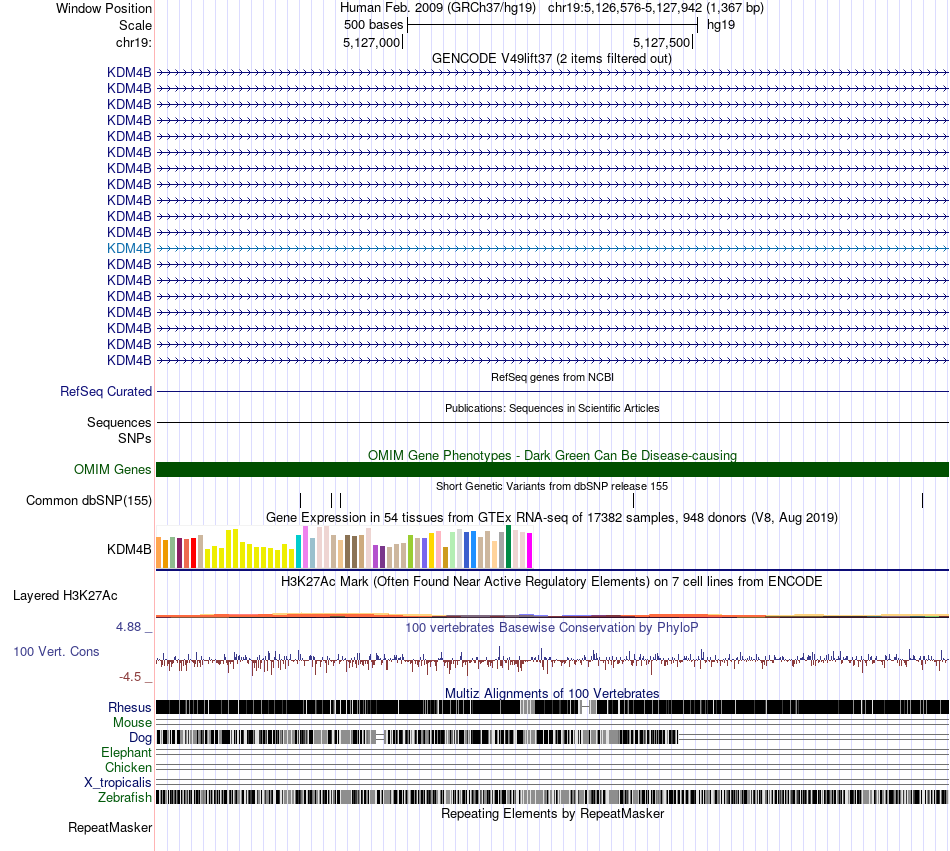
Task: Open Repeating Elements by RepeatMasker title
Action: pos(552,813)
